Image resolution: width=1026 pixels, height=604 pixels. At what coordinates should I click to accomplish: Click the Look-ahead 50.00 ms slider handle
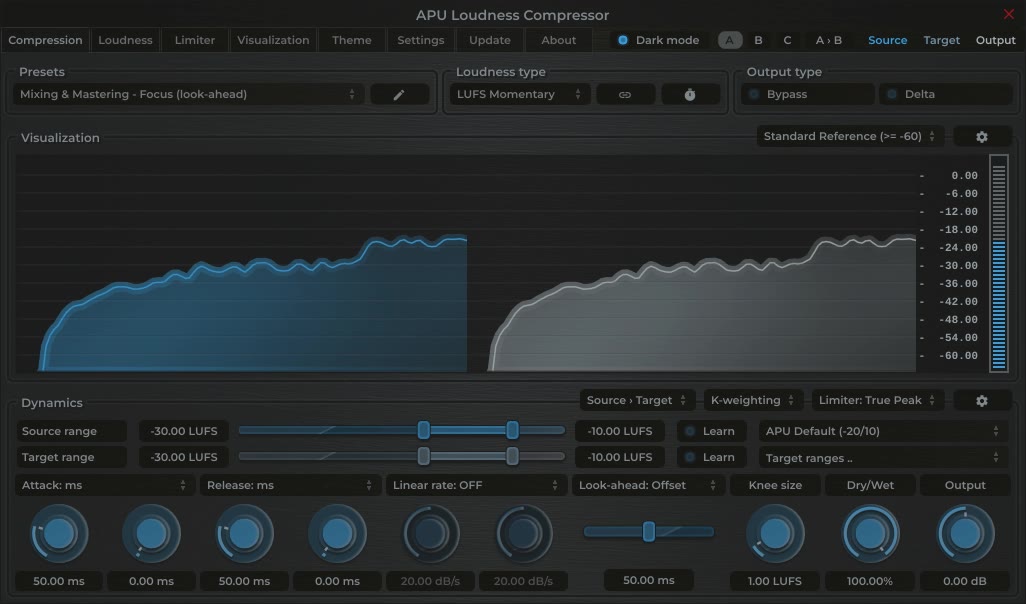[x=648, y=533]
